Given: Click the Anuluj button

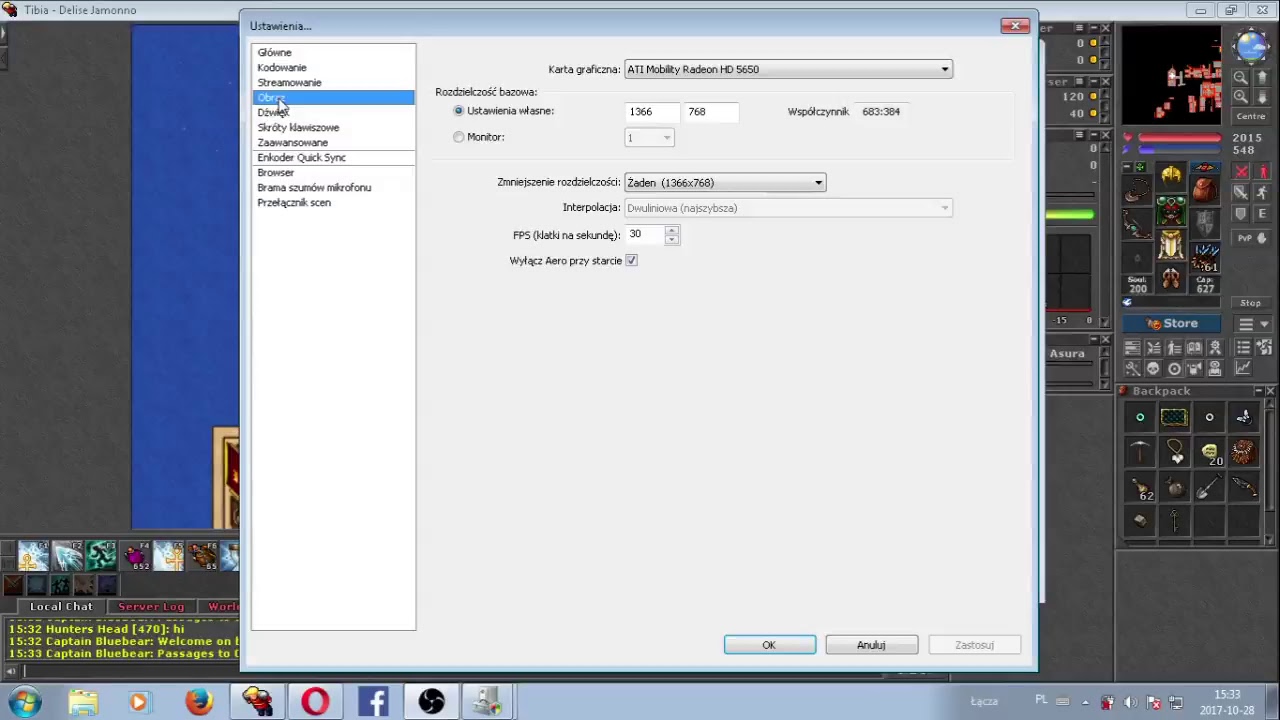Looking at the screenshot, I should pos(871,645).
